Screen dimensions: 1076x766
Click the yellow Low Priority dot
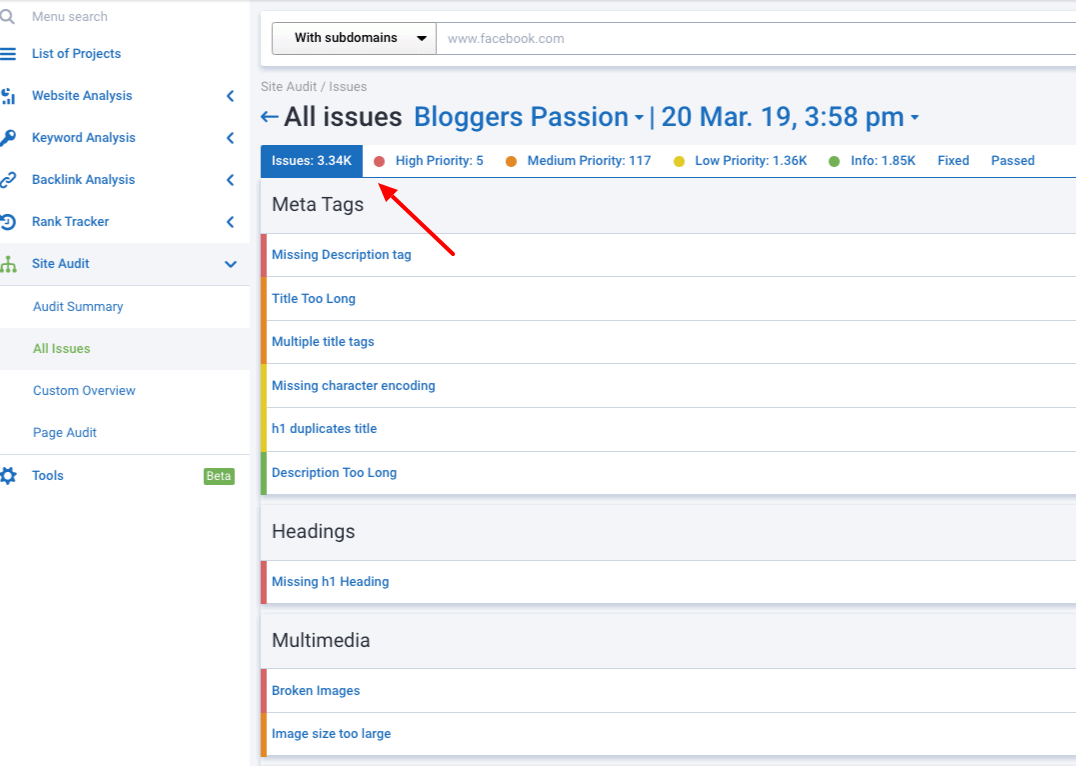click(x=679, y=162)
